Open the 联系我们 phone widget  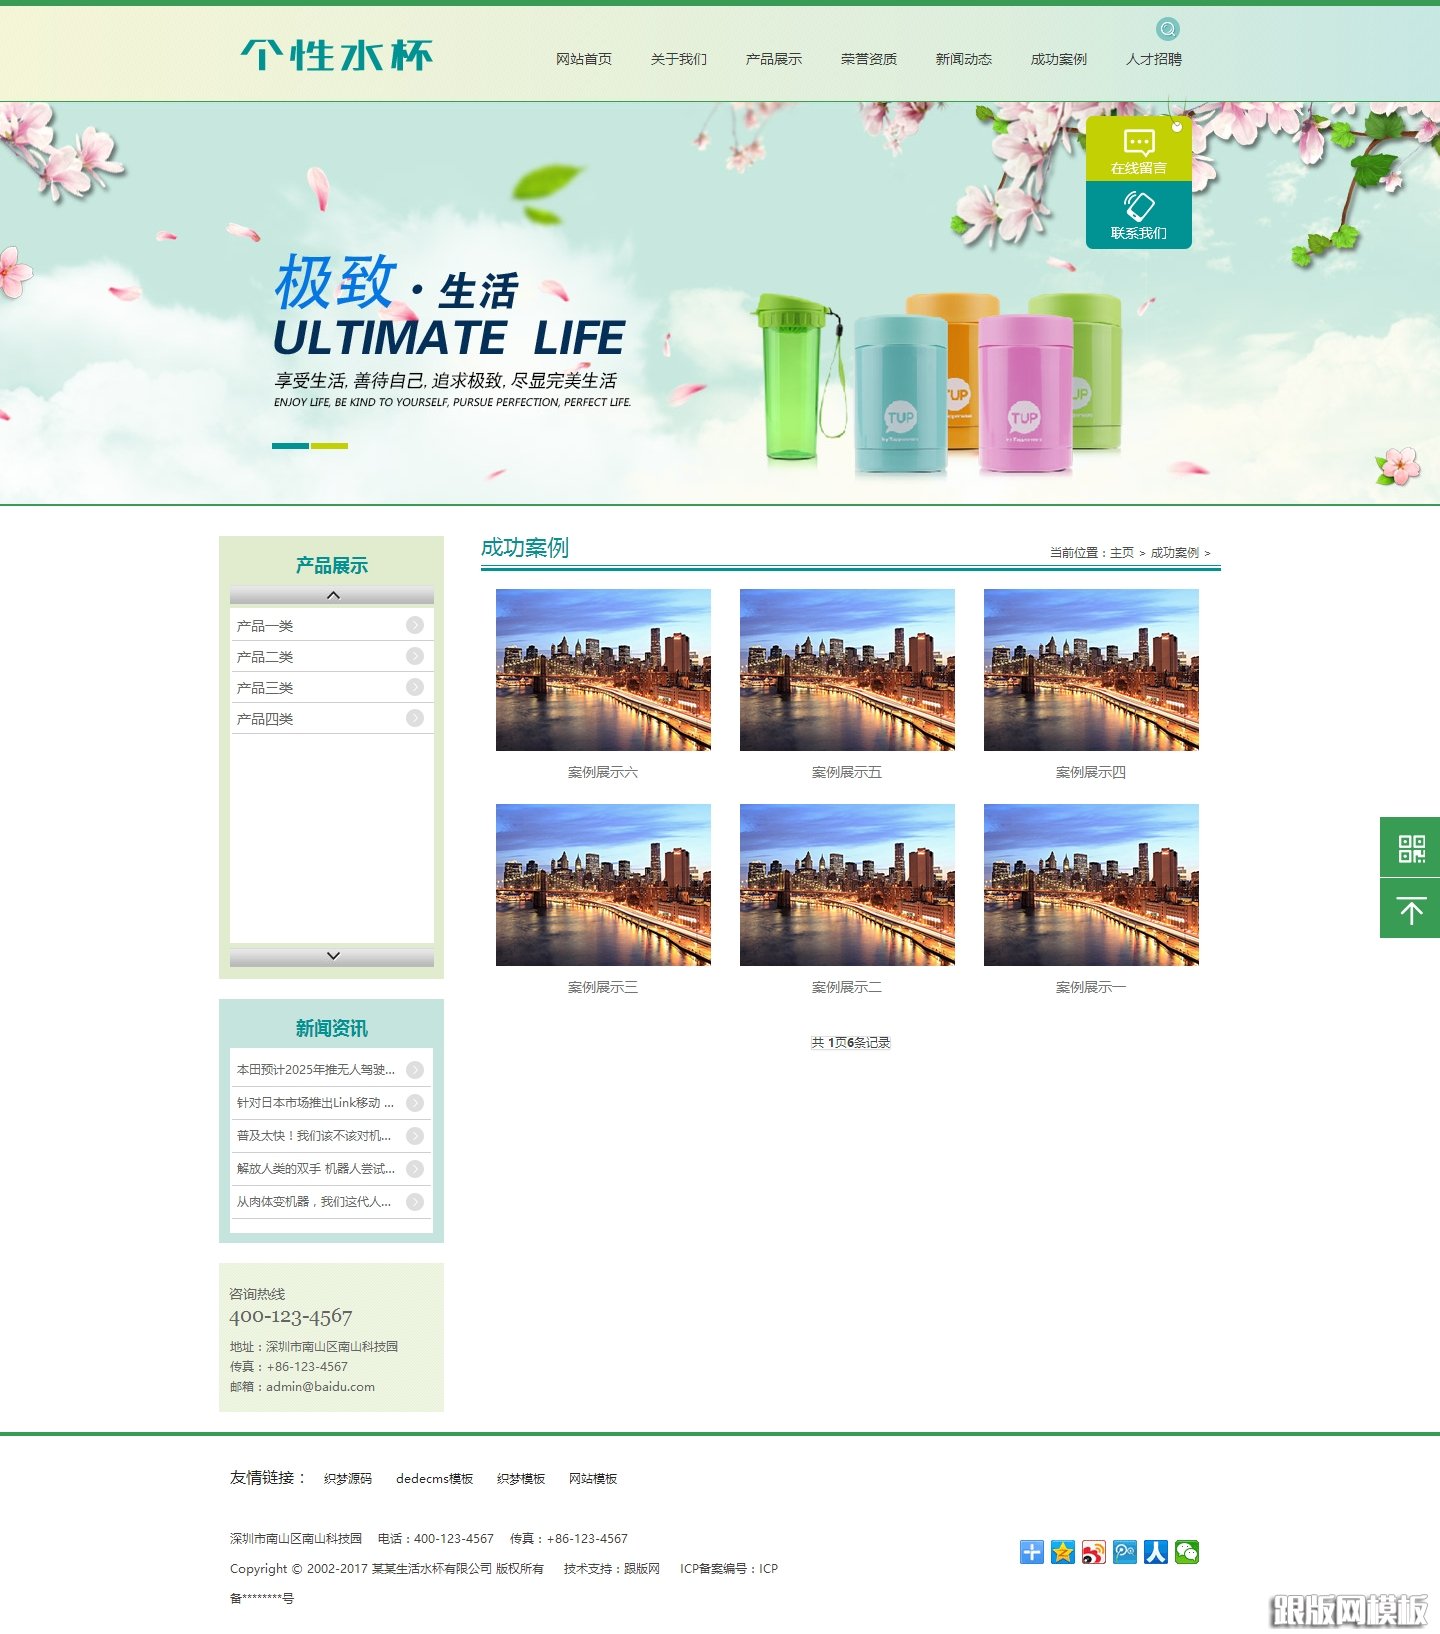point(1138,215)
